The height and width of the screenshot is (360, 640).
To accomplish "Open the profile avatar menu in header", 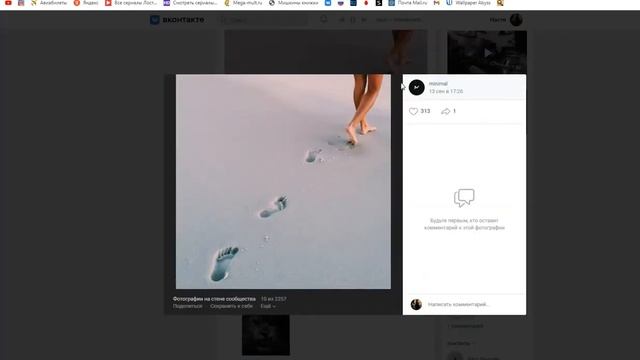I will tap(516, 20).
